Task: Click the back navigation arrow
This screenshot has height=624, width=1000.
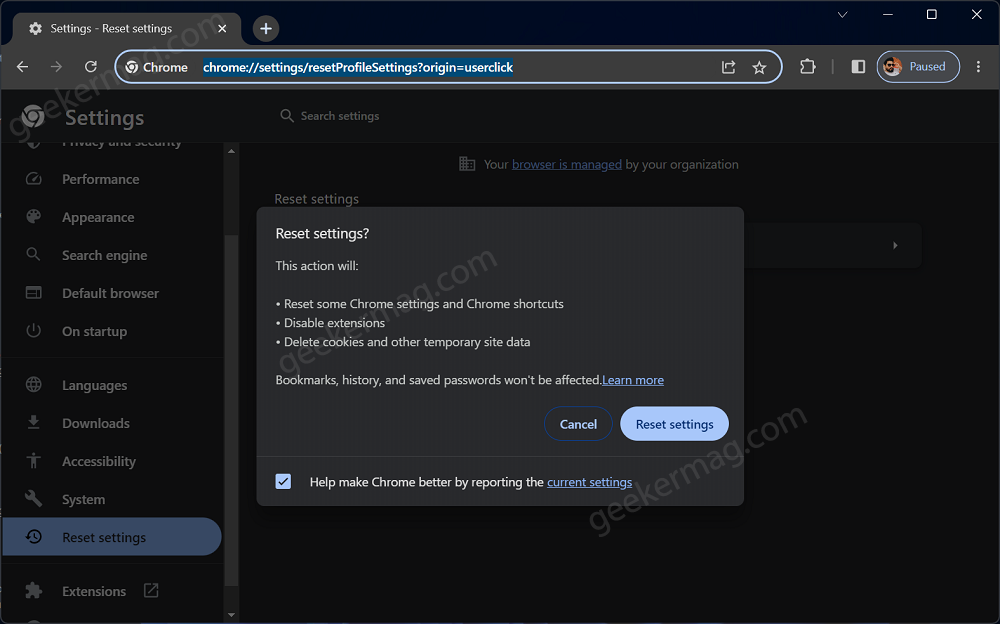Action: pyautogui.click(x=22, y=67)
